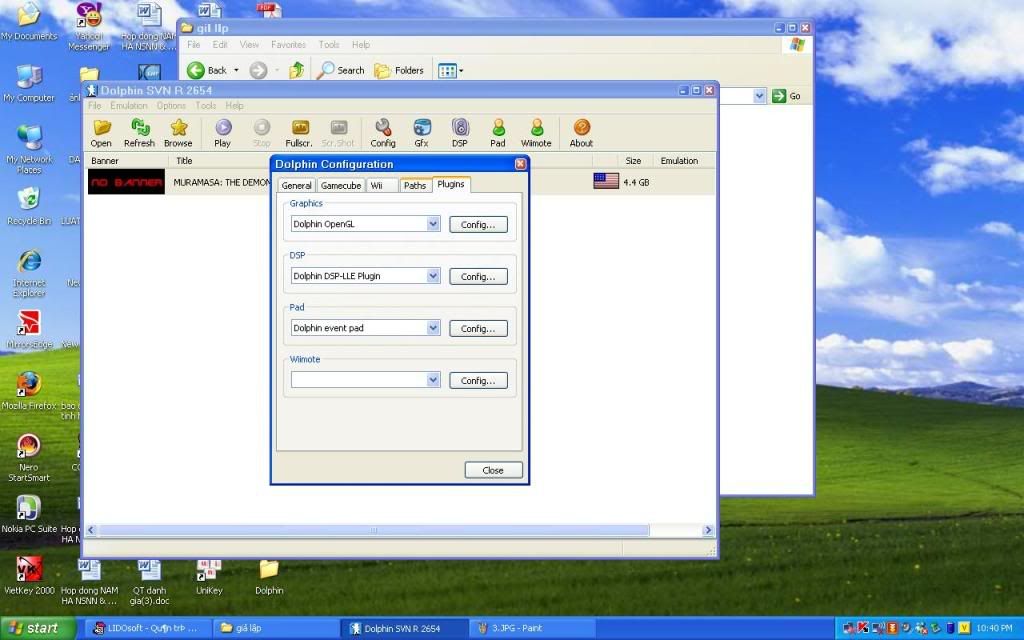Screen dimensions: 1024x640
Task: Switch to the Gamecube tab
Action: (x=341, y=185)
